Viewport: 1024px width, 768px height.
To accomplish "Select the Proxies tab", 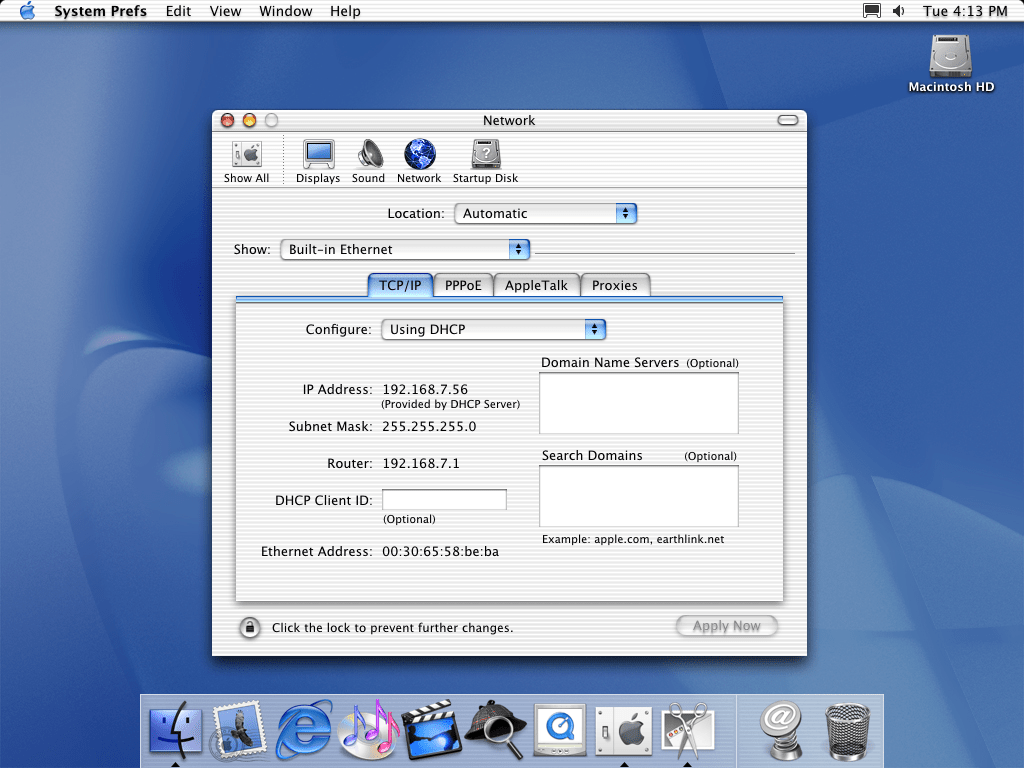I will click(614, 285).
